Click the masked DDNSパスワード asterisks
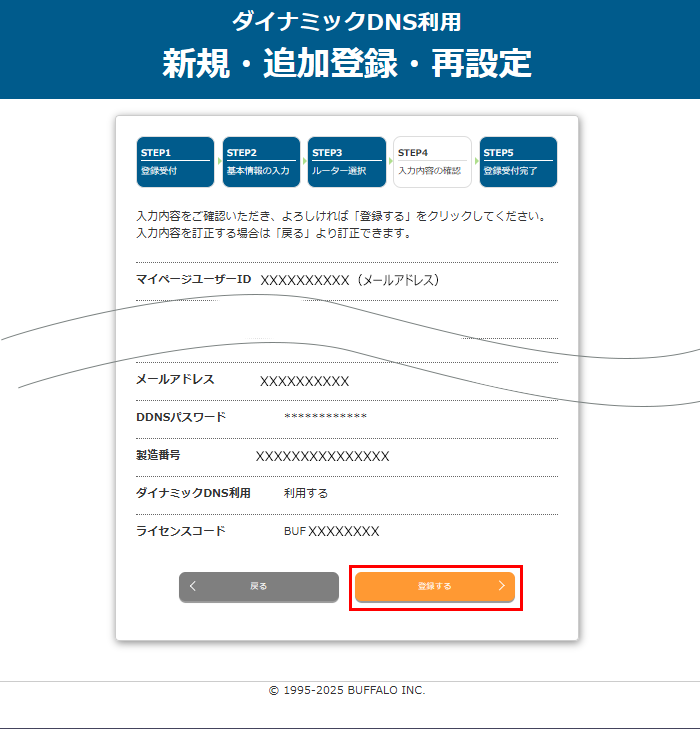Viewport: 700px width, 729px height. point(325,417)
